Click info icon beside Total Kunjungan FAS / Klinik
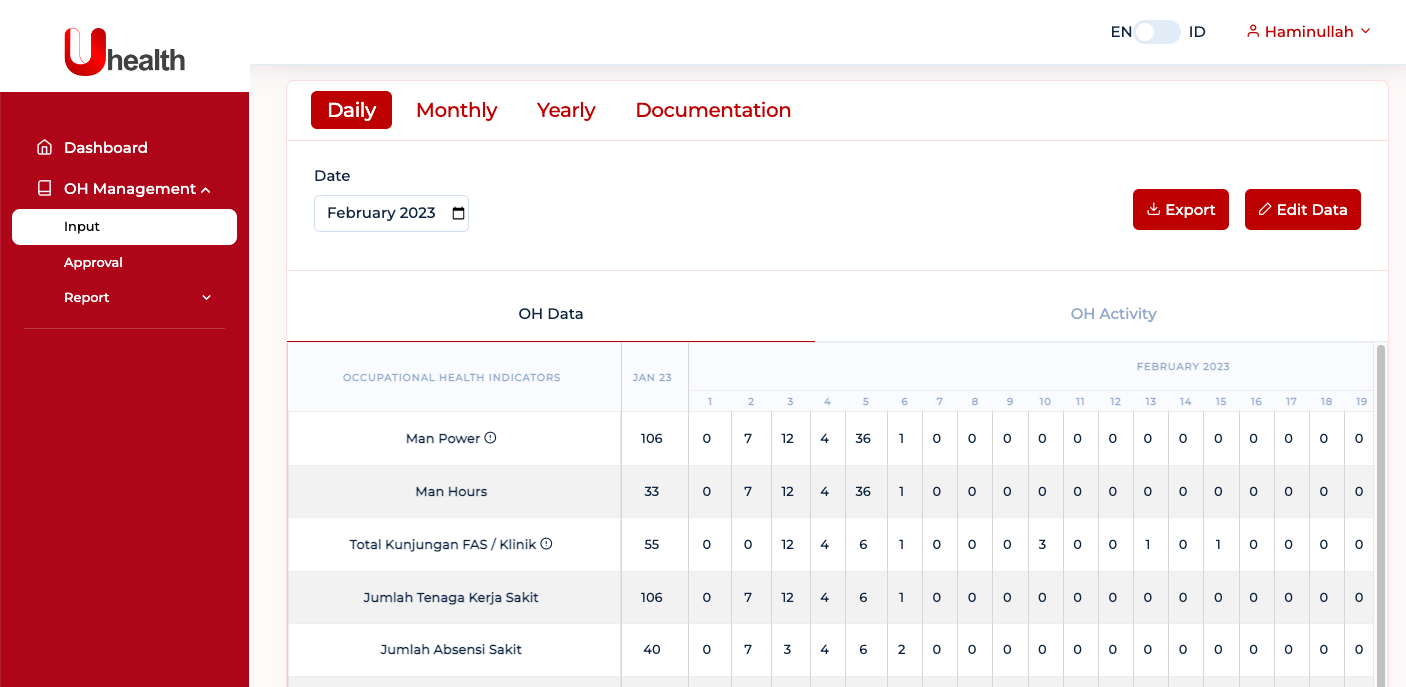The width and height of the screenshot is (1406, 687). tap(546, 544)
